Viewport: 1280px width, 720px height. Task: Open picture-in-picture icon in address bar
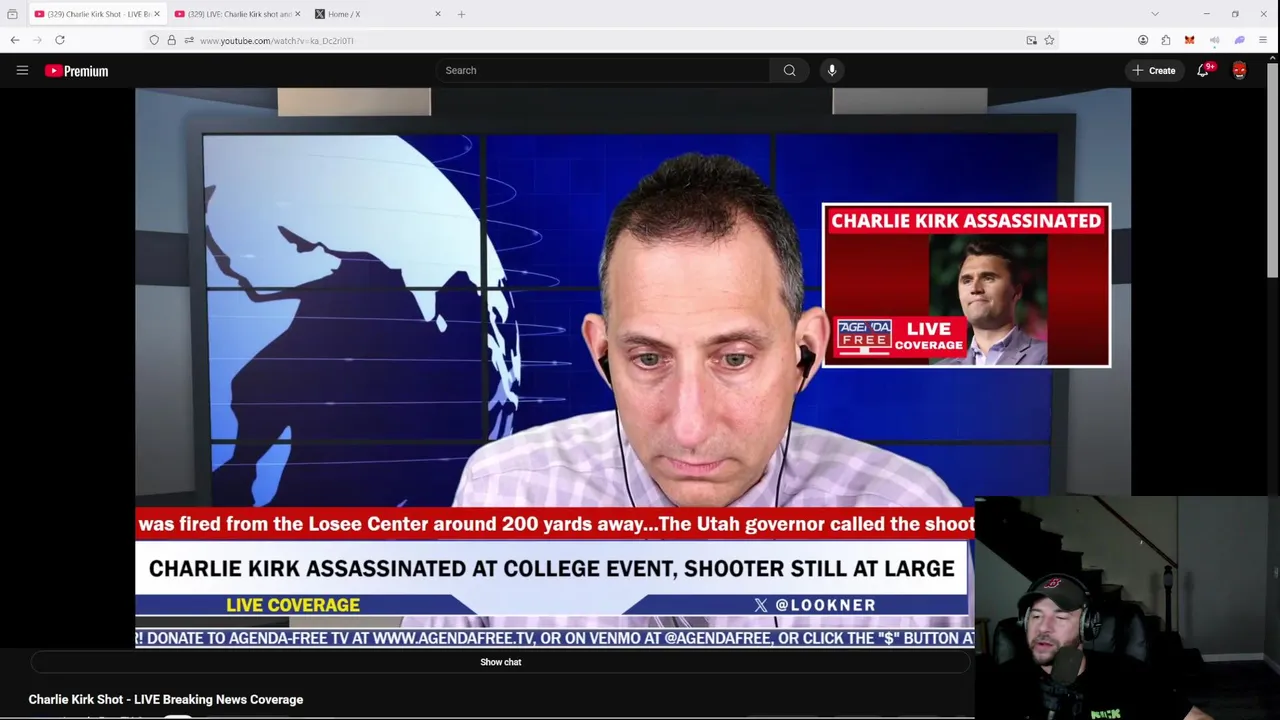[1031, 40]
